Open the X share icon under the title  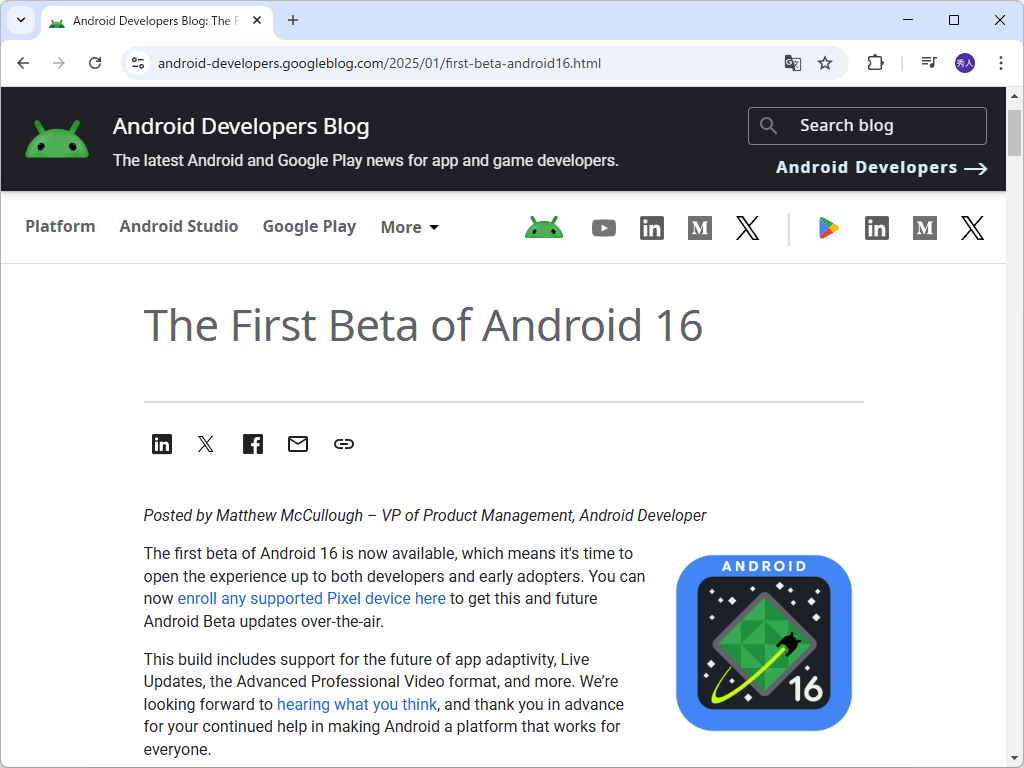click(x=205, y=444)
